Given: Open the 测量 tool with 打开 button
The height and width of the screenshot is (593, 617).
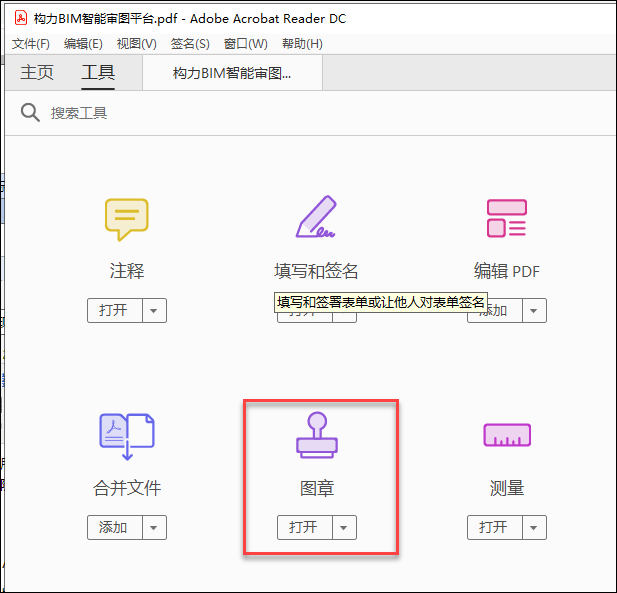Looking at the screenshot, I should coord(495,527).
